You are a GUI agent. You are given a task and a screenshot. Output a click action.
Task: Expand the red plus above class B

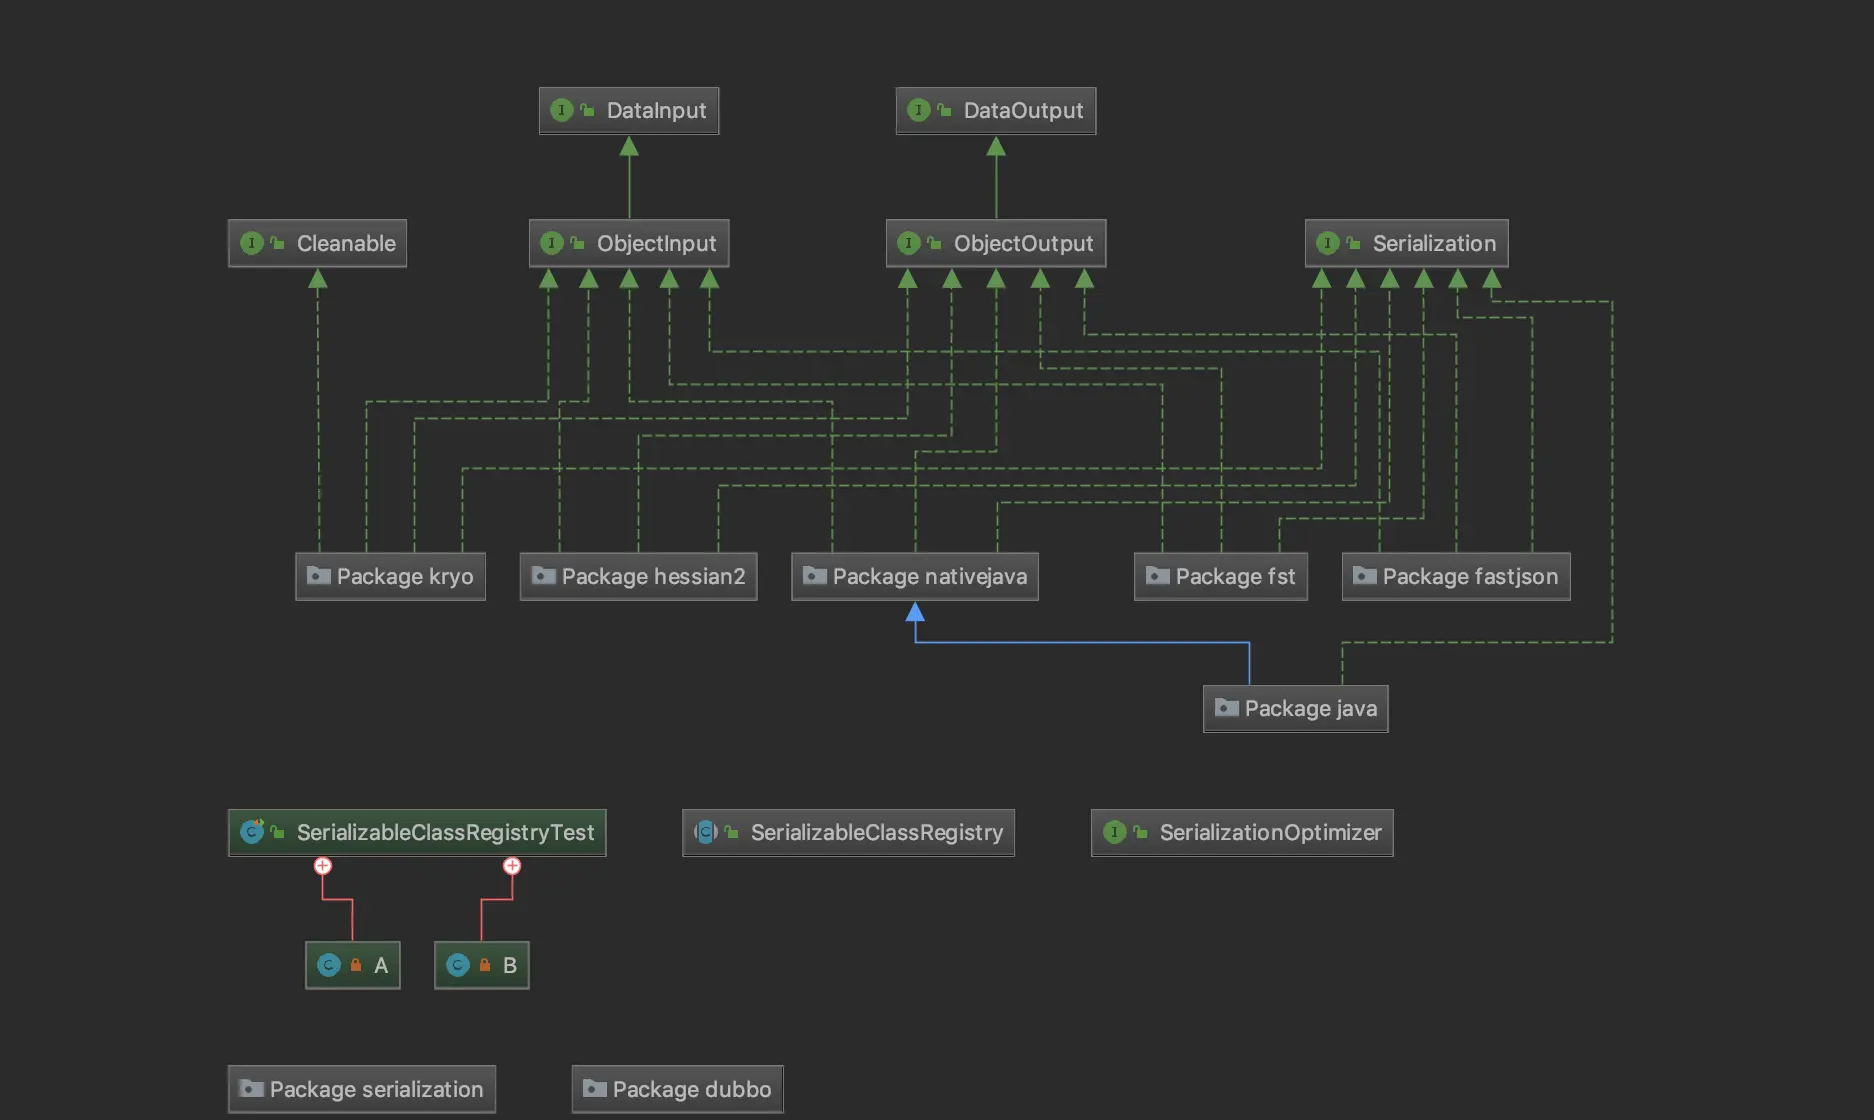tap(513, 866)
